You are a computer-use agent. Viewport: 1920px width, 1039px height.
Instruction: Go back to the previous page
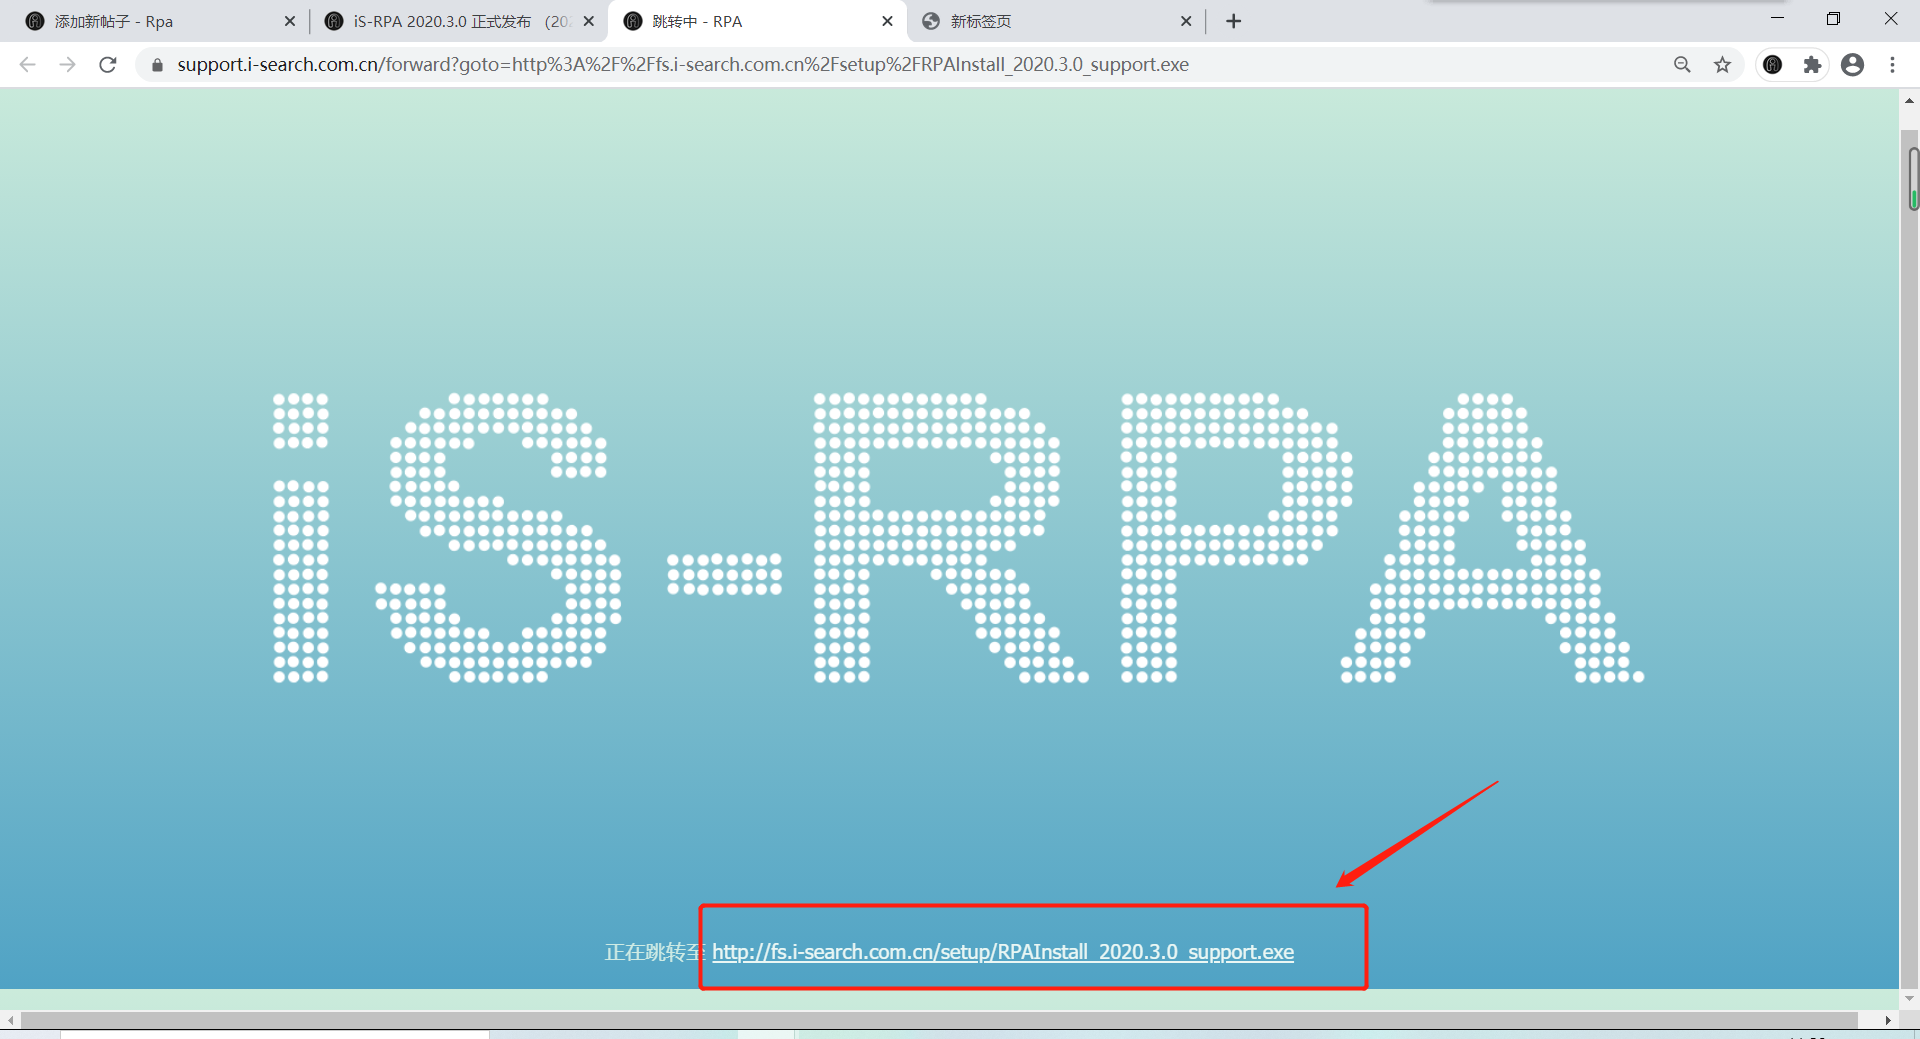pos(28,65)
